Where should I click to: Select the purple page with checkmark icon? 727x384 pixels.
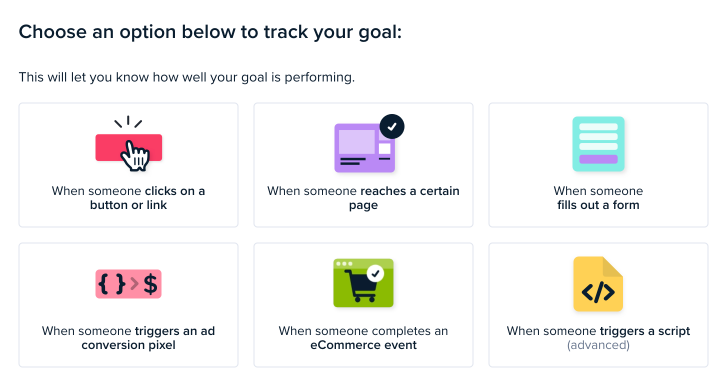(369, 144)
